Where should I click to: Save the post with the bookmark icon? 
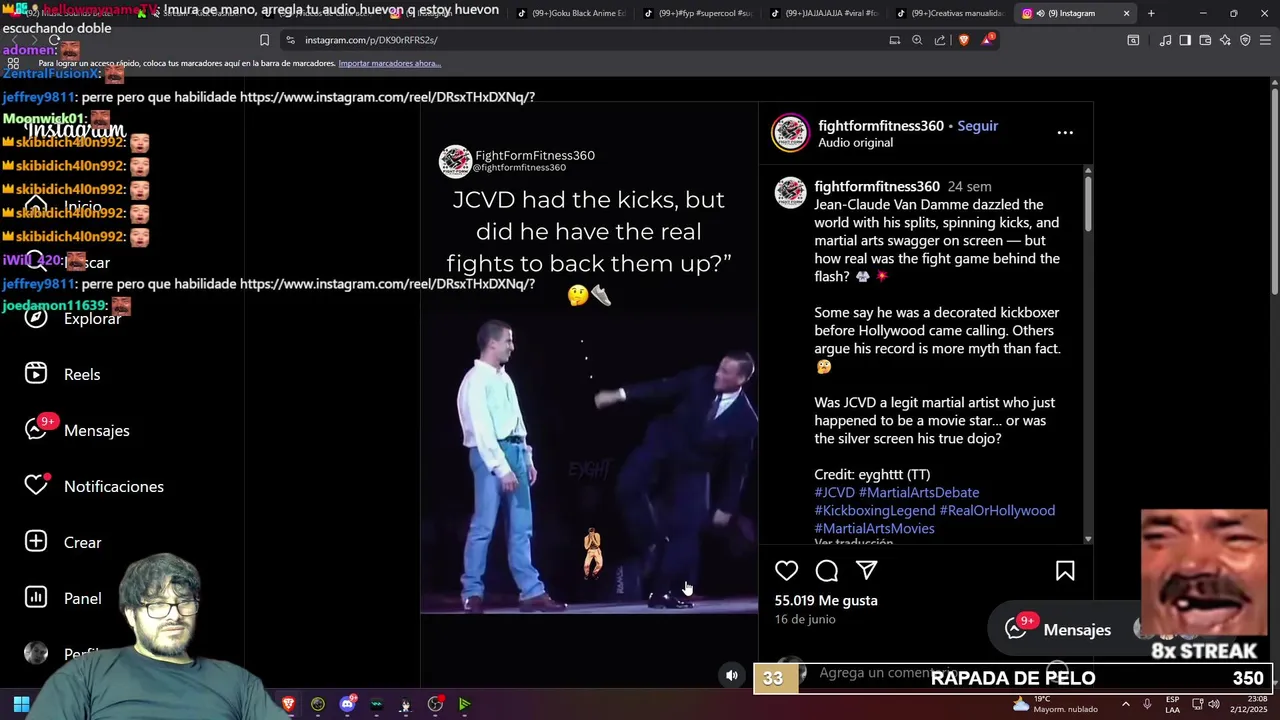tap(1065, 571)
